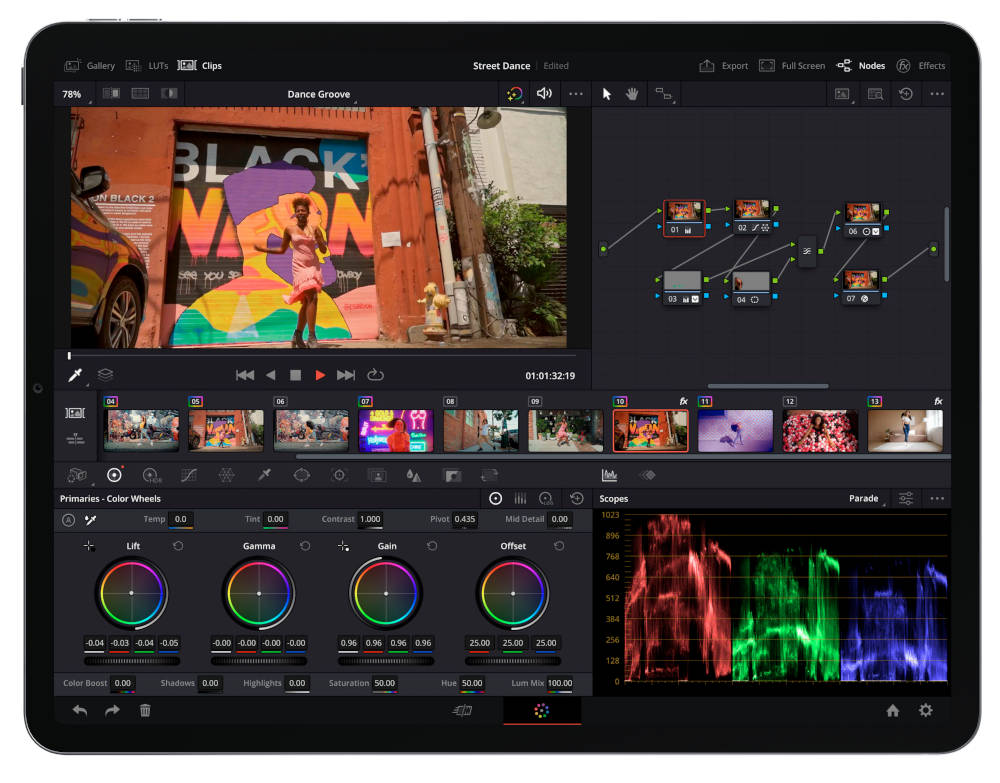Open the Tracker palette

340,475
